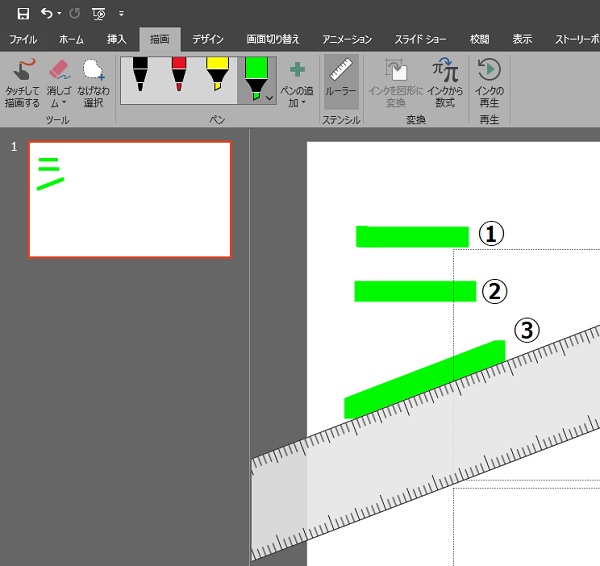600x566 pixels.
Task: Select the red pen
Action: [179, 75]
